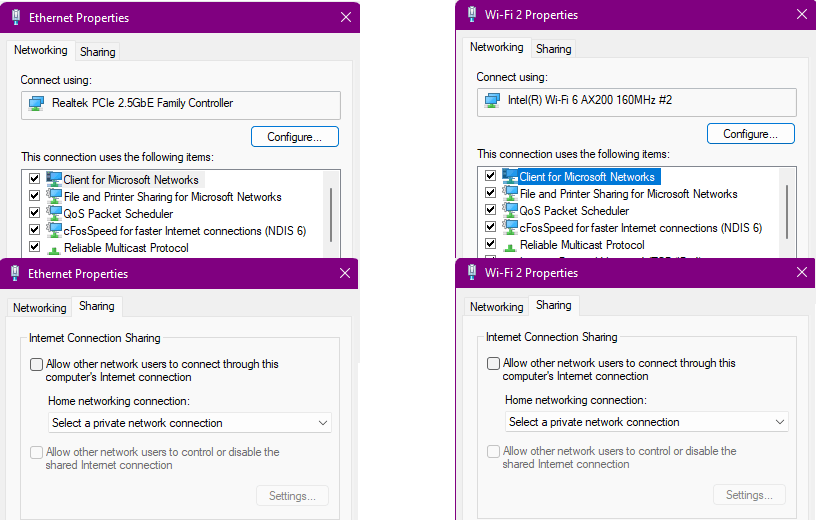Click Configure button in Ethernet Properties
This screenshot has width=816, height=520.
click(x=295, y=137)
